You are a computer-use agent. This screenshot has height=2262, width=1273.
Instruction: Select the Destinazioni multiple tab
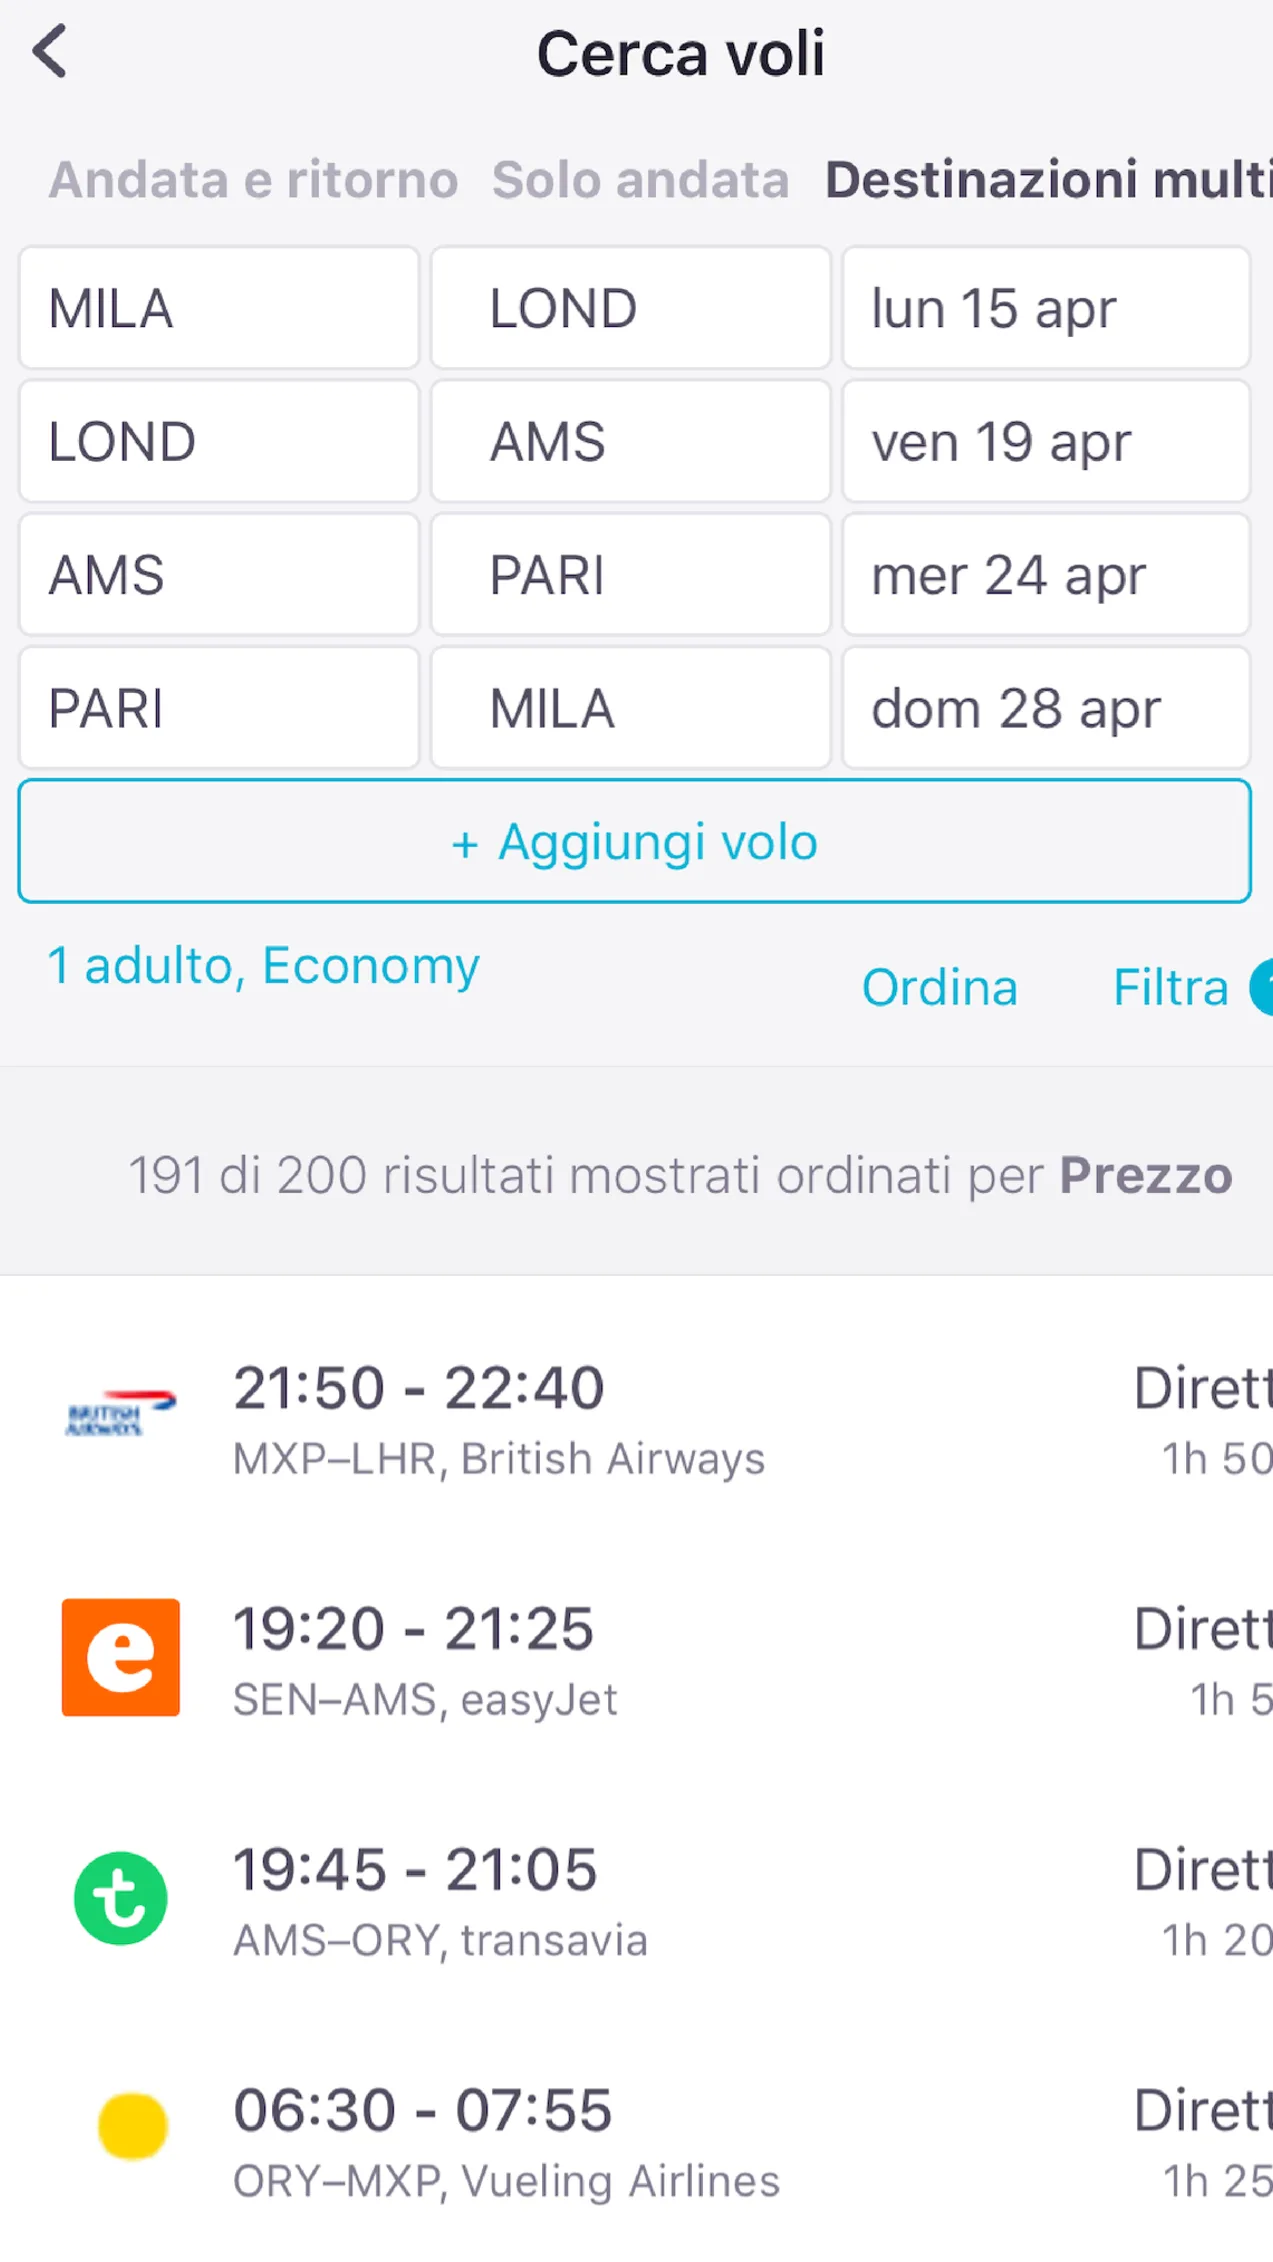[x=1044, y=180]
